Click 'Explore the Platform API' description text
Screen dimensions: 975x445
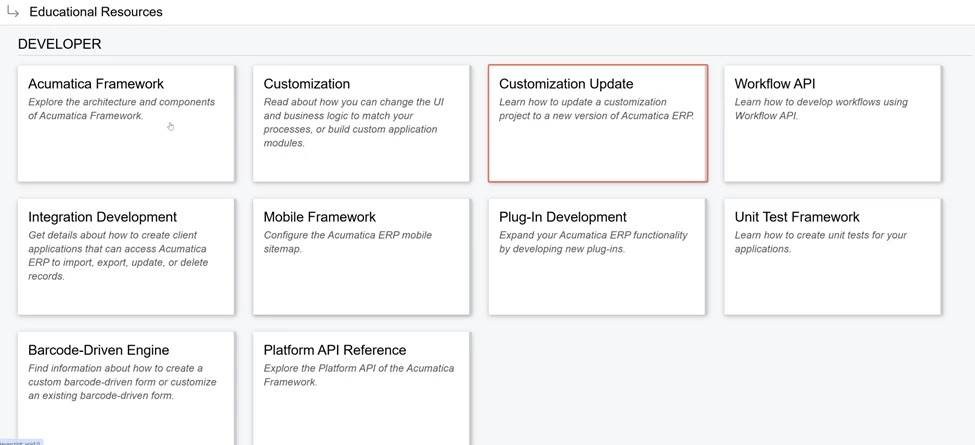[x=359, y=375]
